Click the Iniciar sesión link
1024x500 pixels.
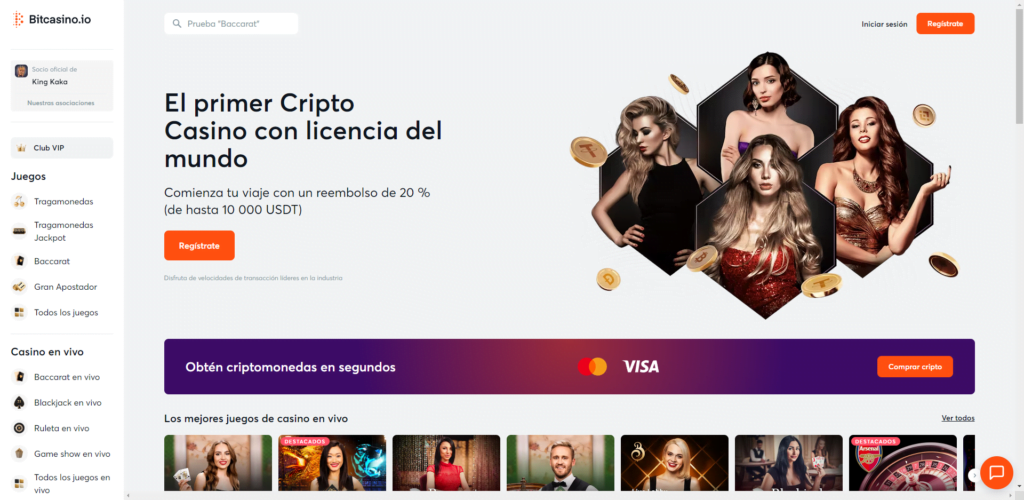(884, 24)
